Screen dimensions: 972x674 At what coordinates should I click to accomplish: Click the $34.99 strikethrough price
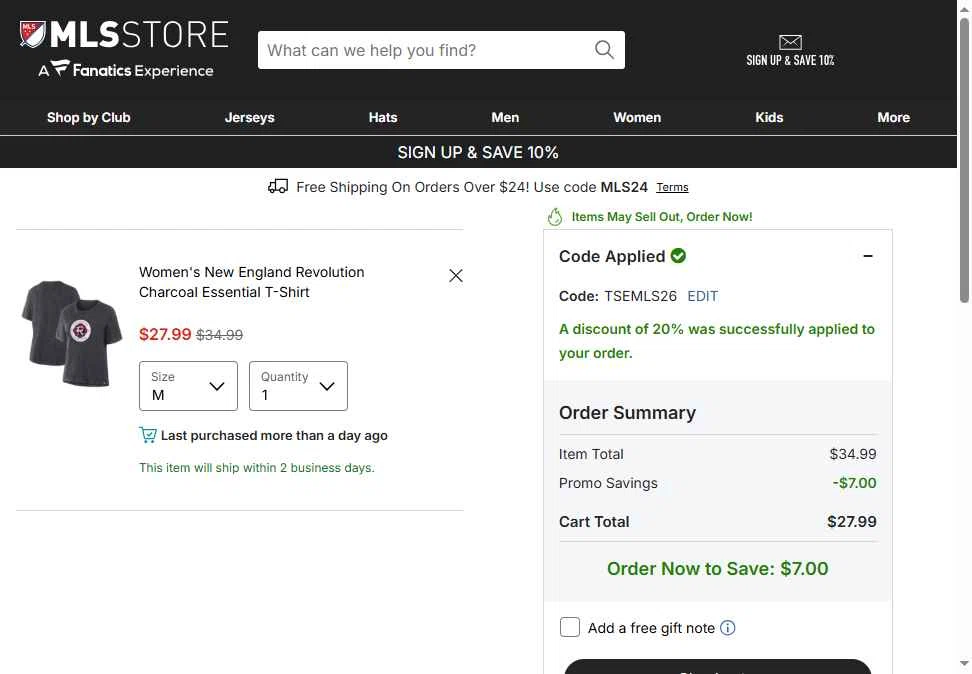(219, 335)
